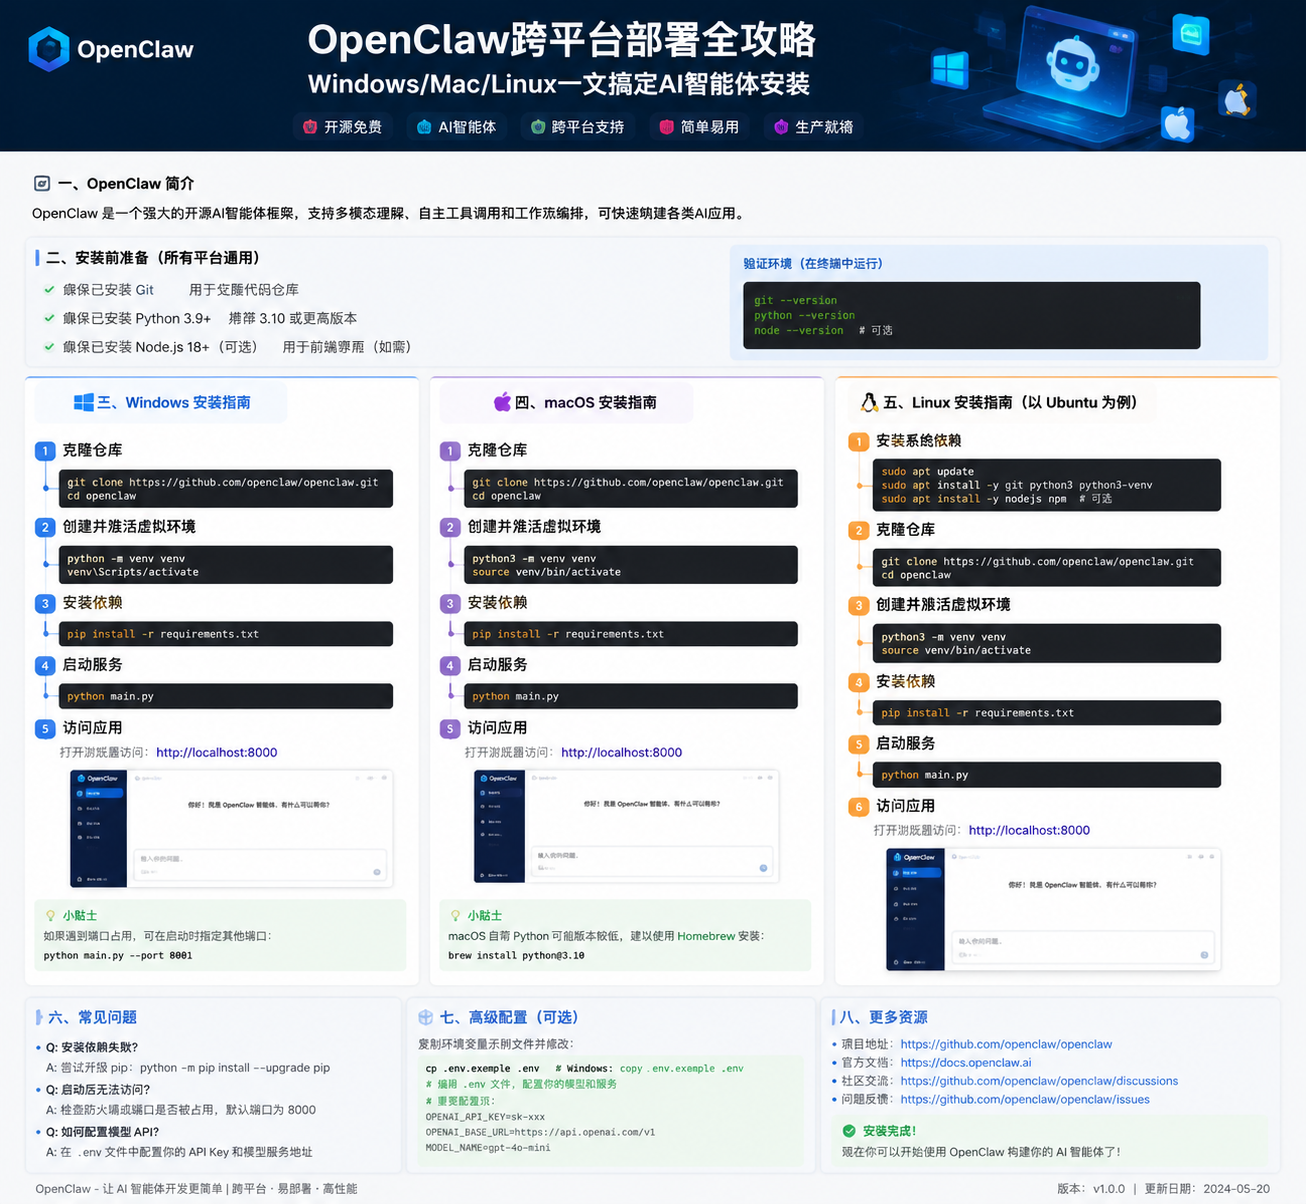This screenshot has height=1204, width=1306.
Task: Click the 八、更多资源 section heading
Action: coord(883,1017)
